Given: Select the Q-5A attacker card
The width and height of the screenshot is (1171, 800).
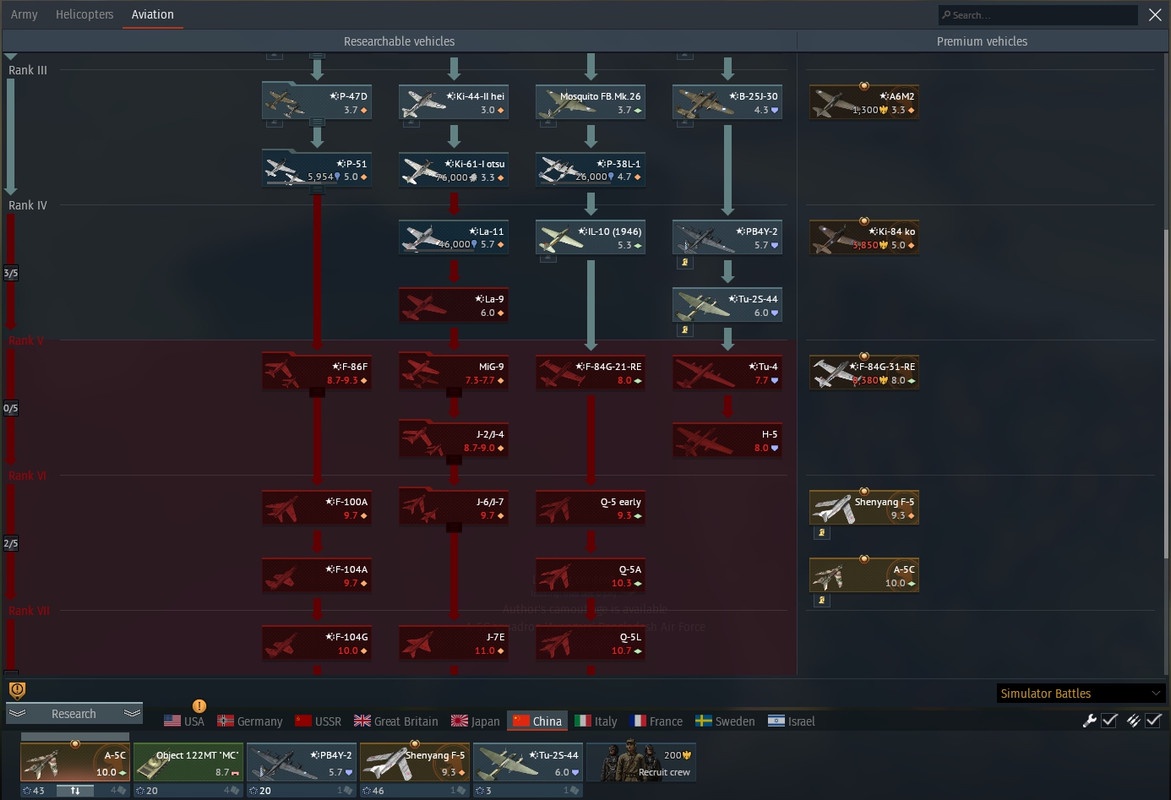Looking at the screenshot, I should [590, 575].
